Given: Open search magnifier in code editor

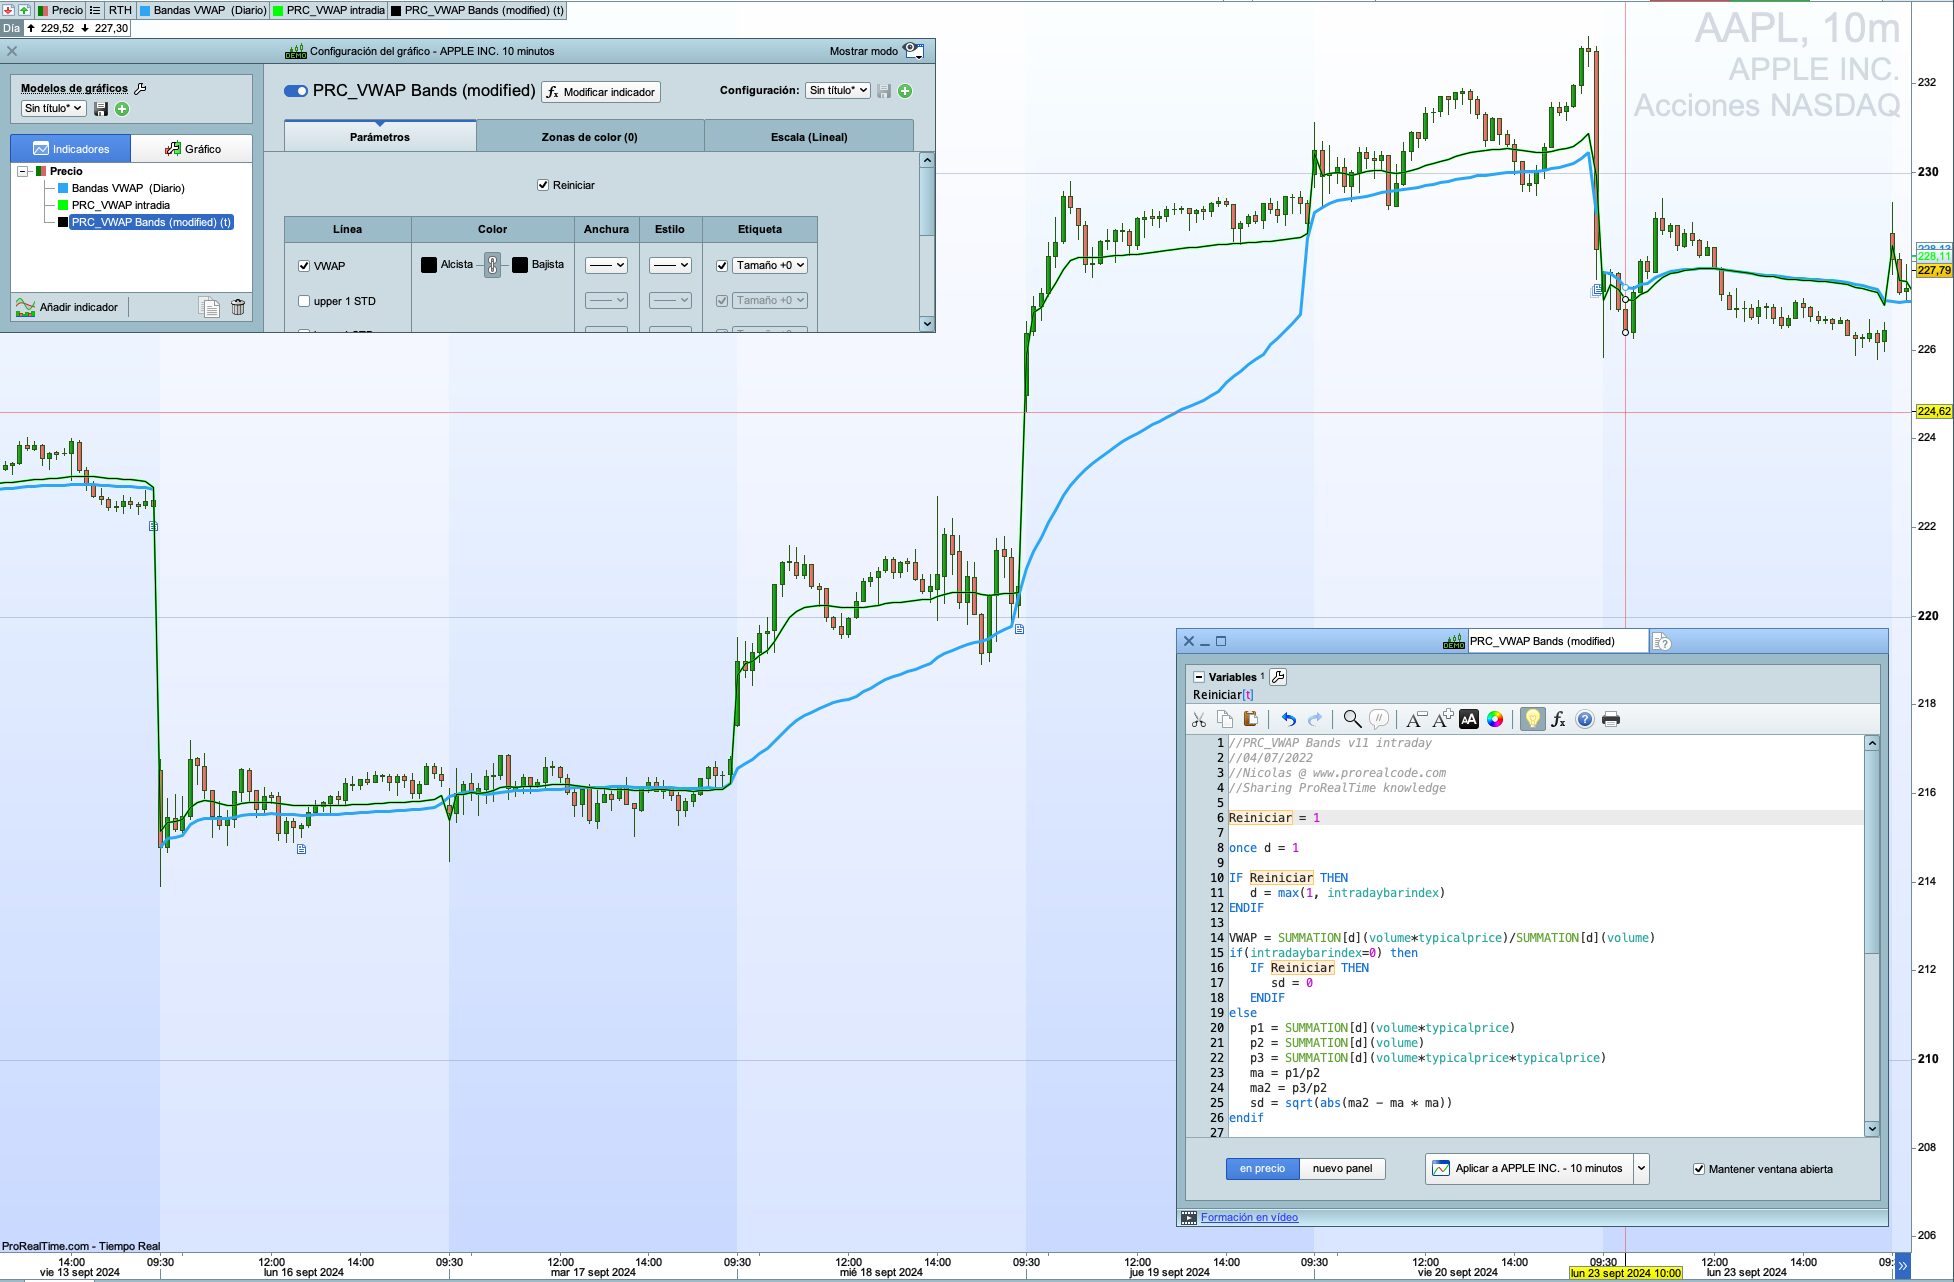Looking at the screenshot, I should [1351, 719].
